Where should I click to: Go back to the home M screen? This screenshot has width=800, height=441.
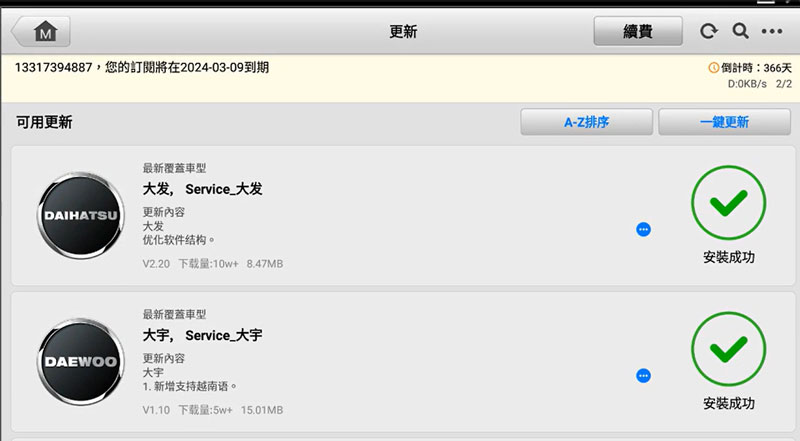[x=41, y=32]
